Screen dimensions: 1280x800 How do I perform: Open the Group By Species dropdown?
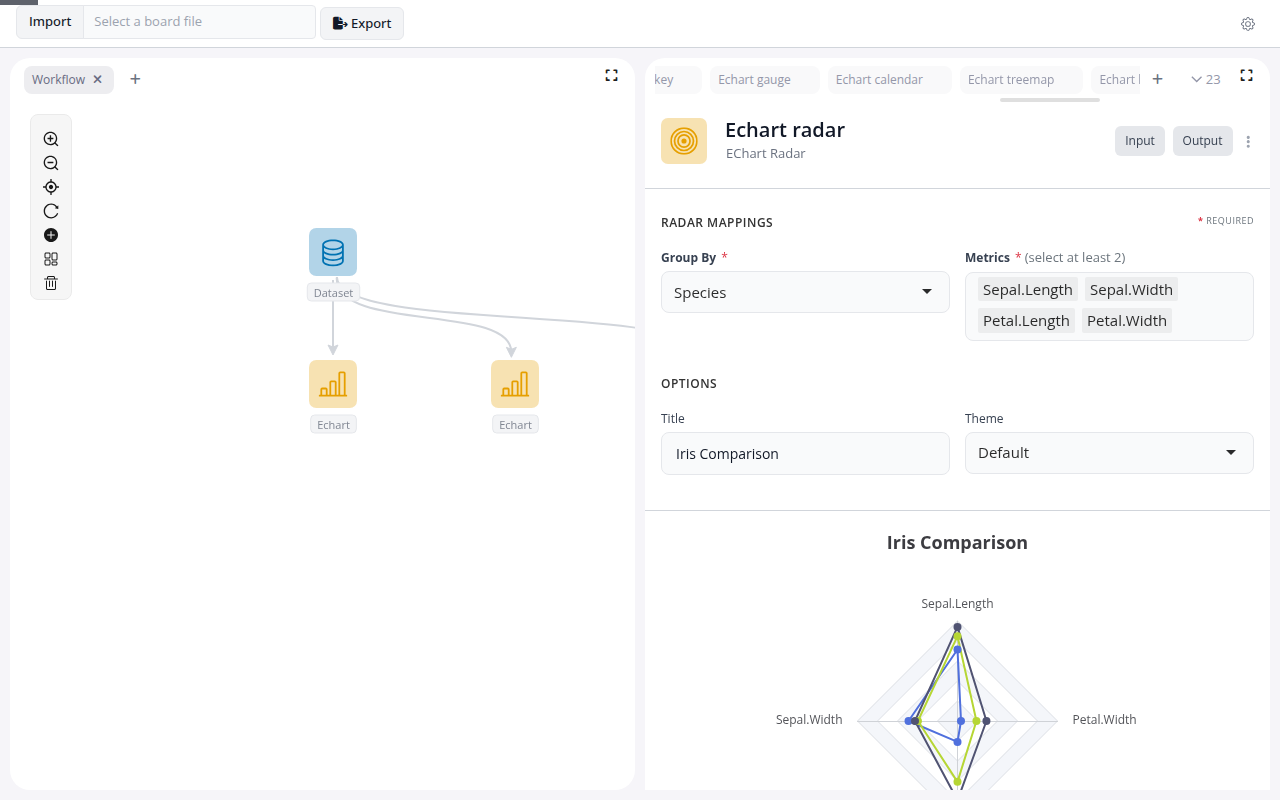[805, 292]
